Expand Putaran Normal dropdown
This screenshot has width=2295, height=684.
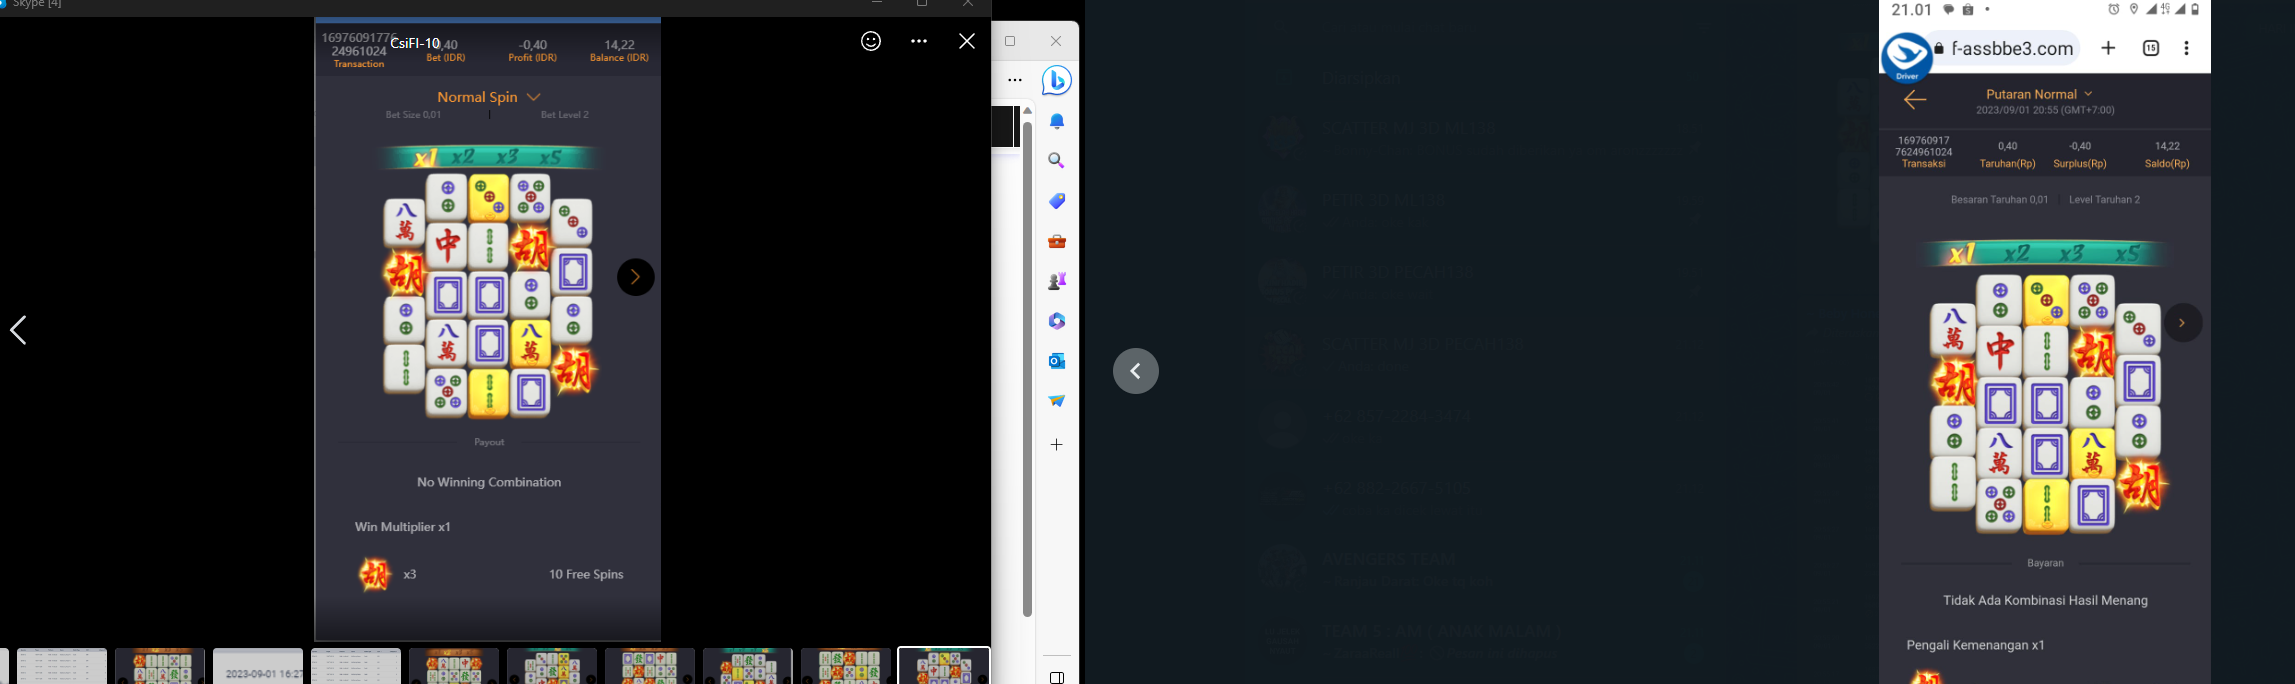coord(2039,94)
